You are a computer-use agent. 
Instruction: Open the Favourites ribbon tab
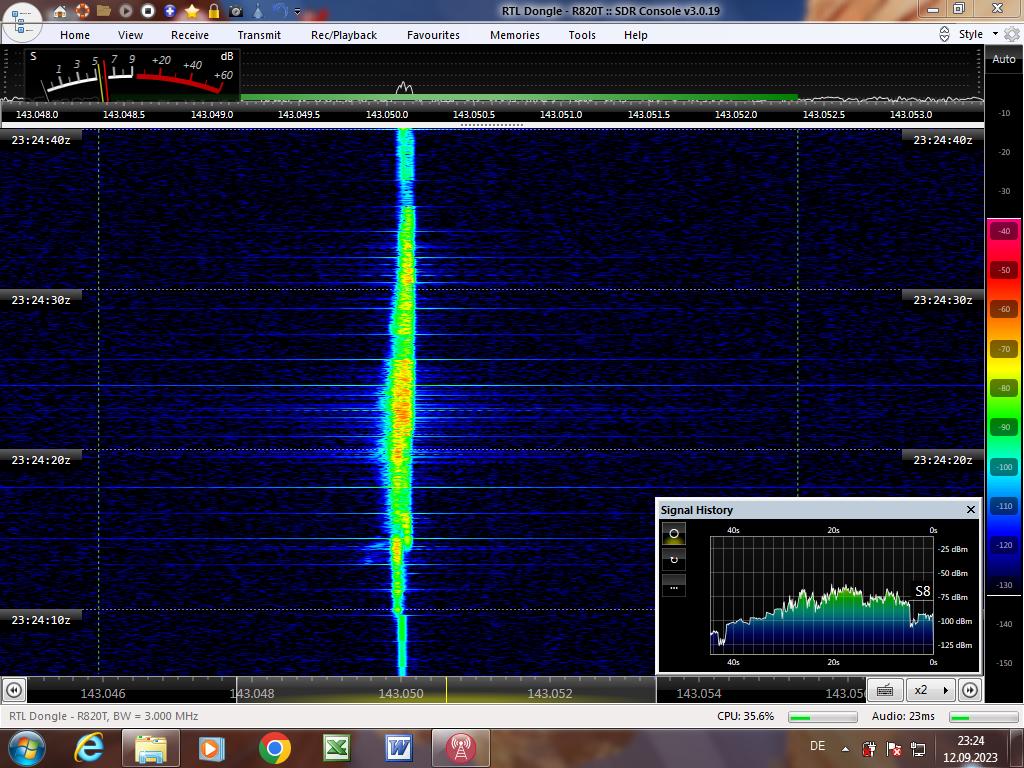433,35
